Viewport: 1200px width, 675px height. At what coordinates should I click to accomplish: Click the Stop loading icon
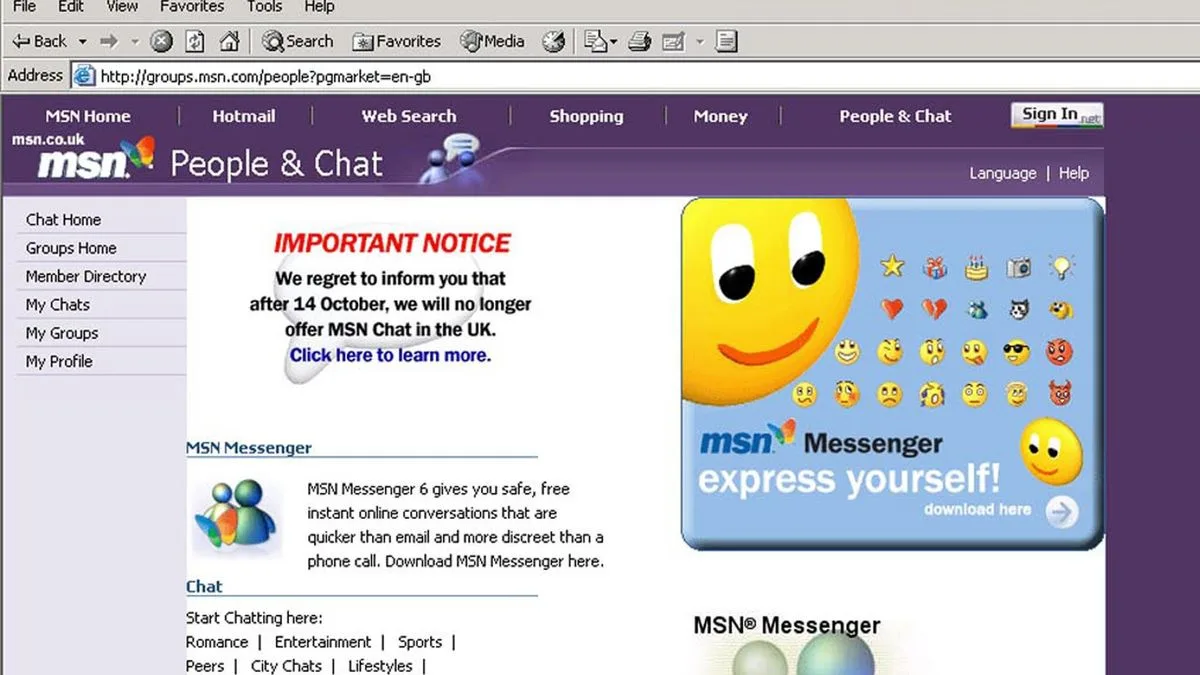point(162,41)
